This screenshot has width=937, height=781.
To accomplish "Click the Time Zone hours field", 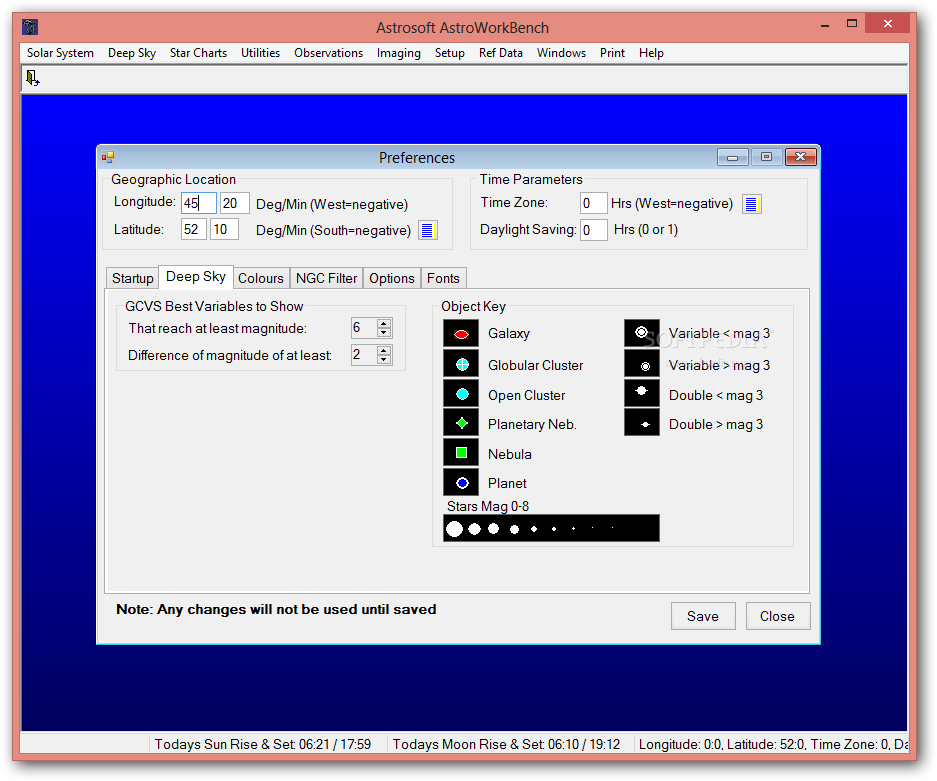I will click(593, 203).
